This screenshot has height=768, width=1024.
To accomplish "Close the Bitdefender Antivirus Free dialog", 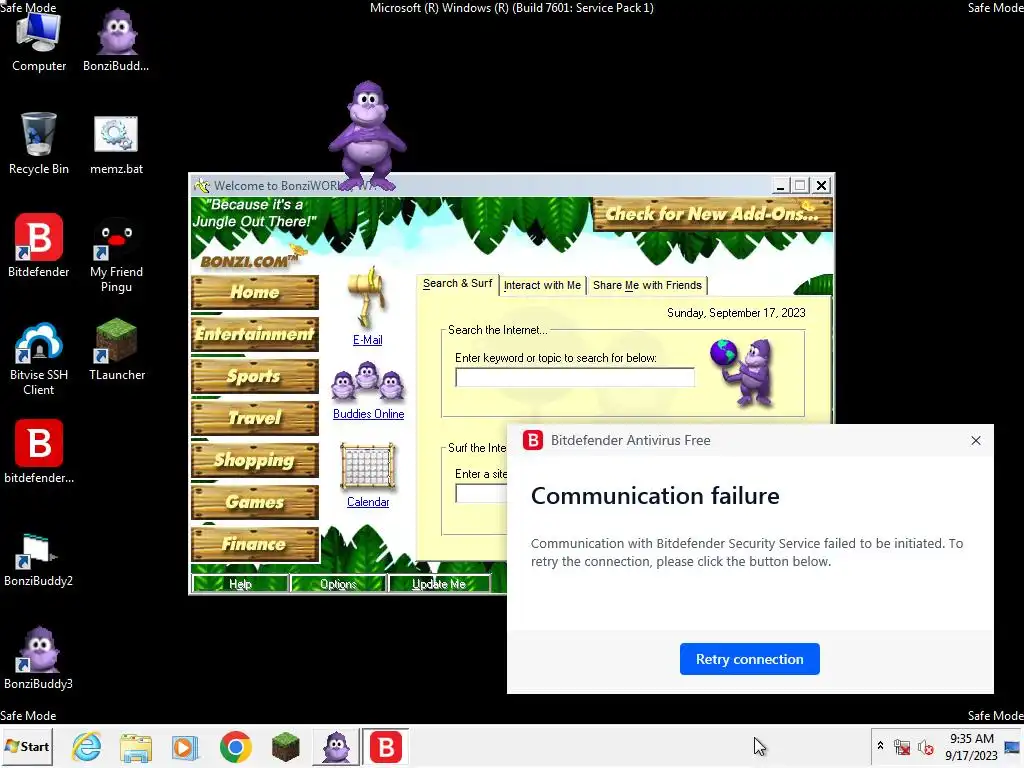I will [976, 440].
